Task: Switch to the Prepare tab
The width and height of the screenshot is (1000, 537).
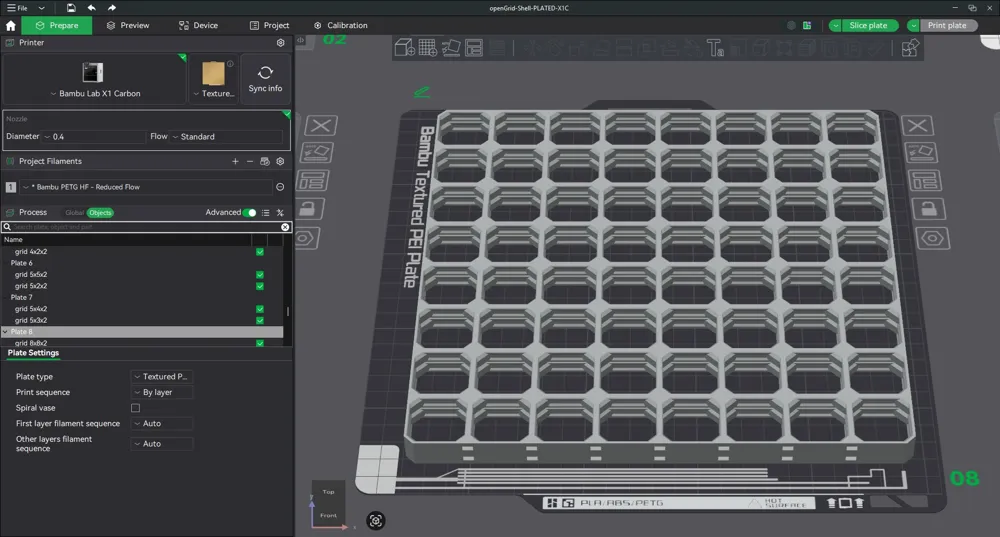Action: pos(57,26)
